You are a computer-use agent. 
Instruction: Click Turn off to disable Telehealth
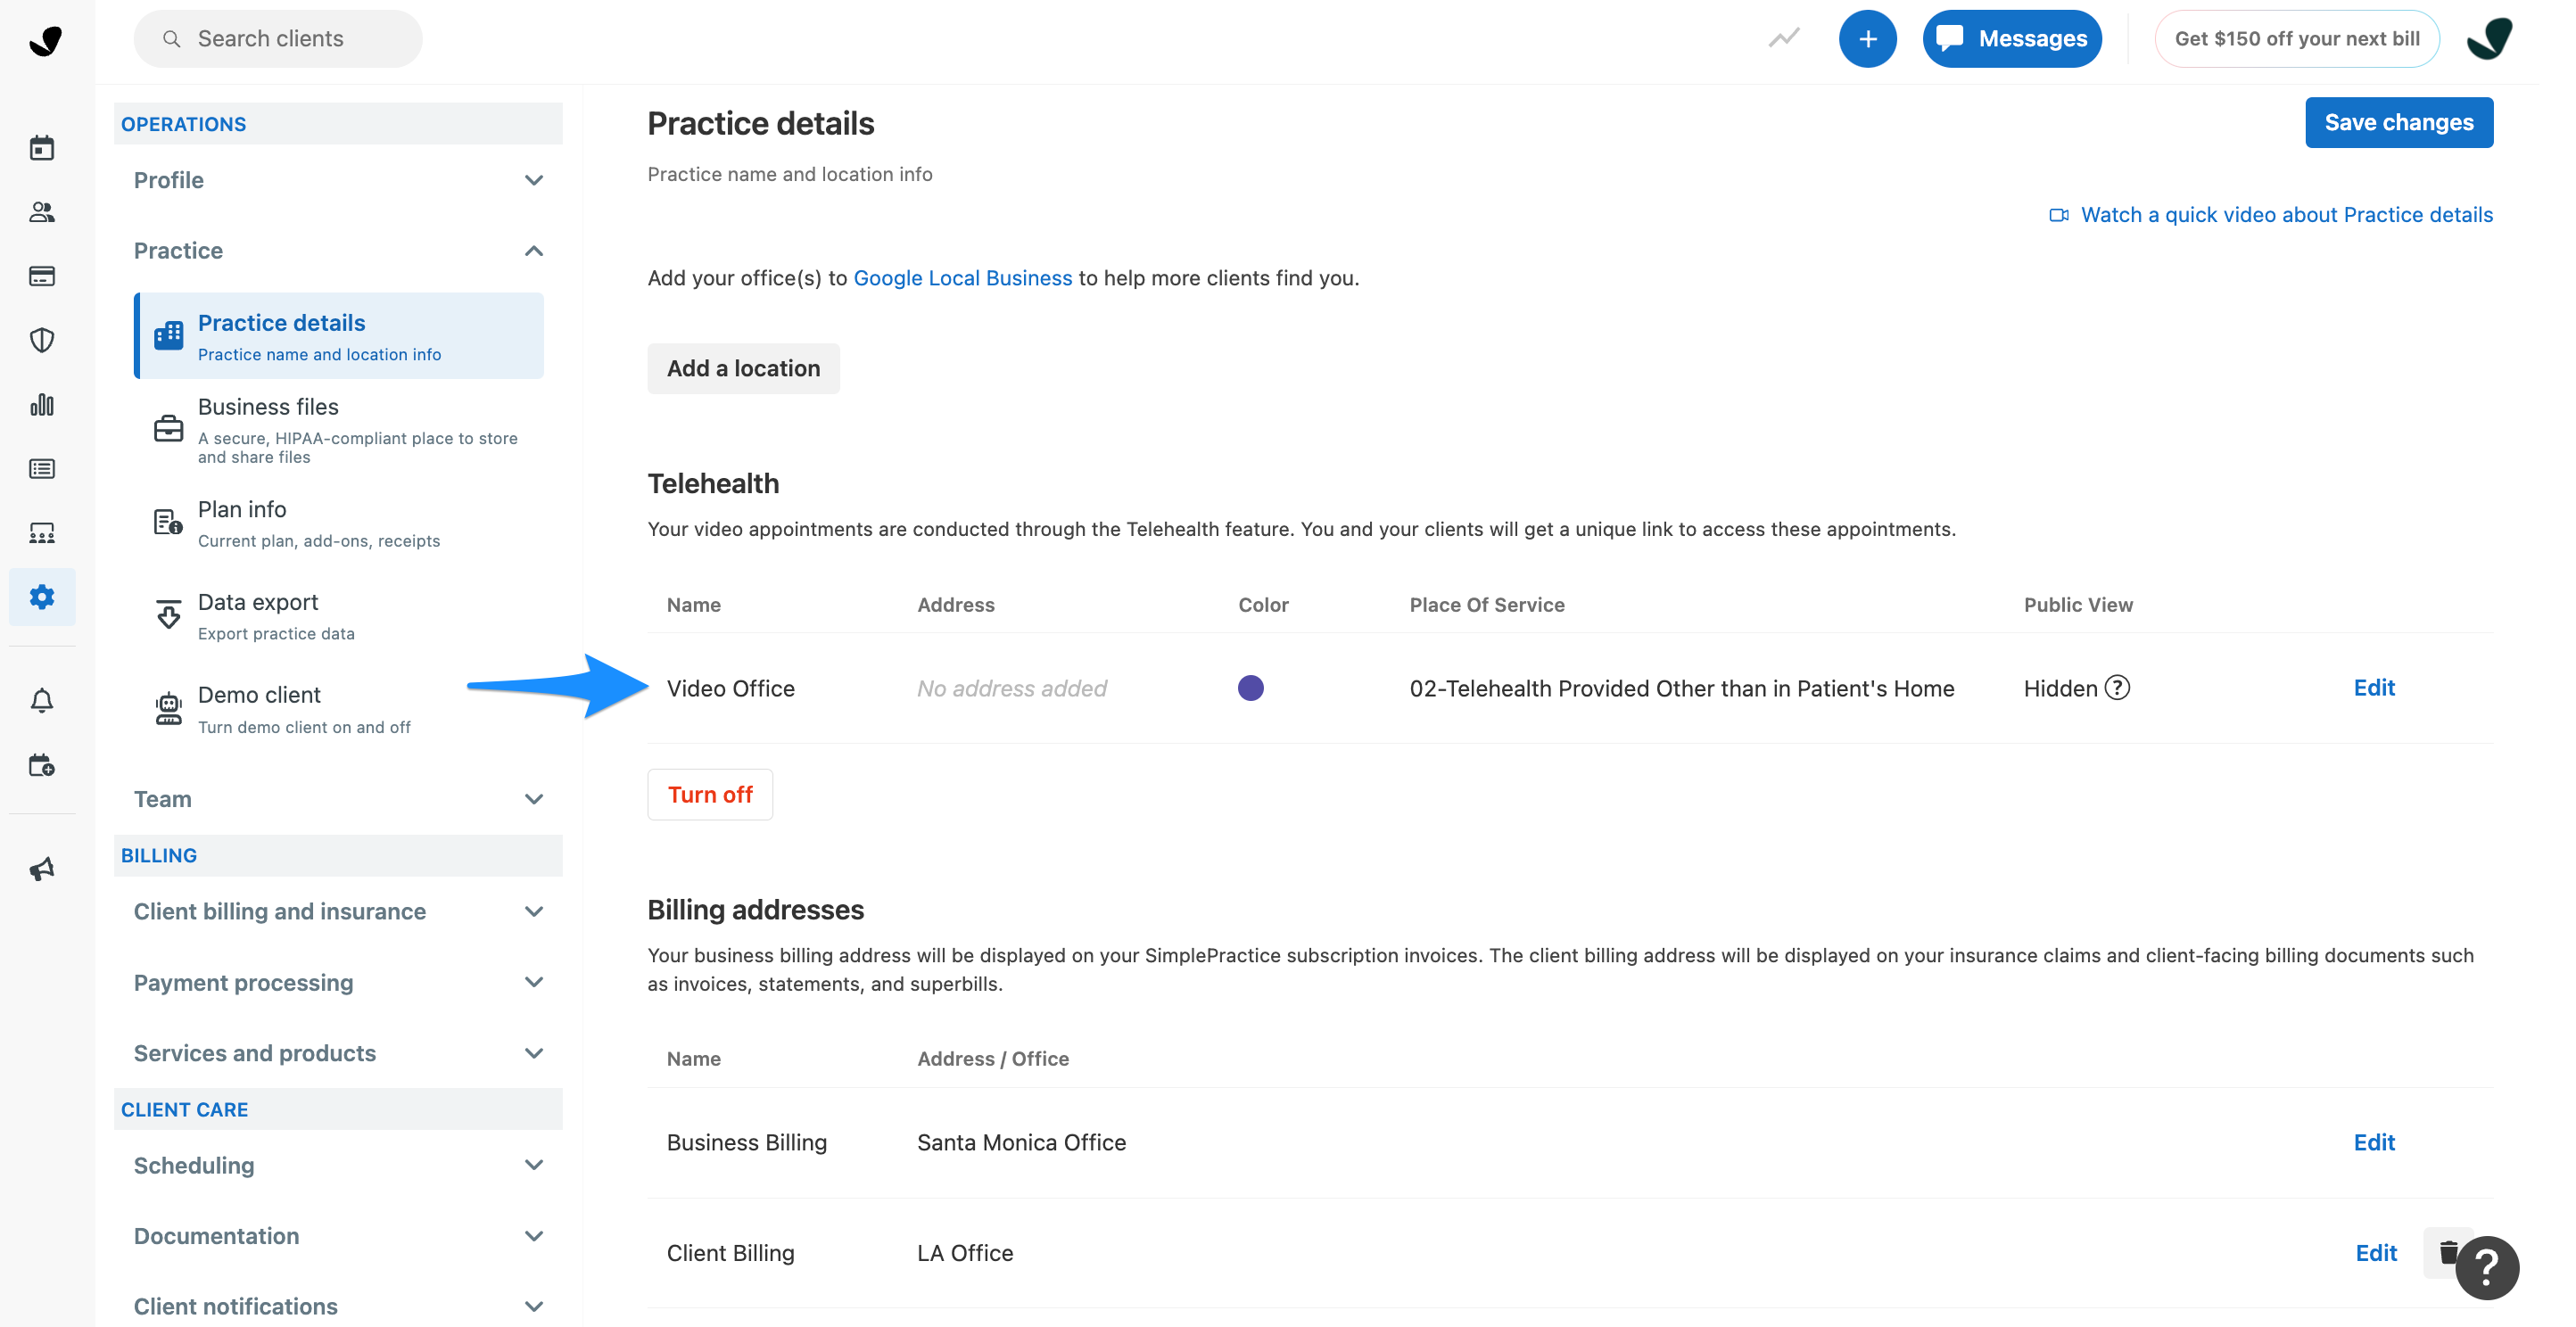(x=710, y=794)
